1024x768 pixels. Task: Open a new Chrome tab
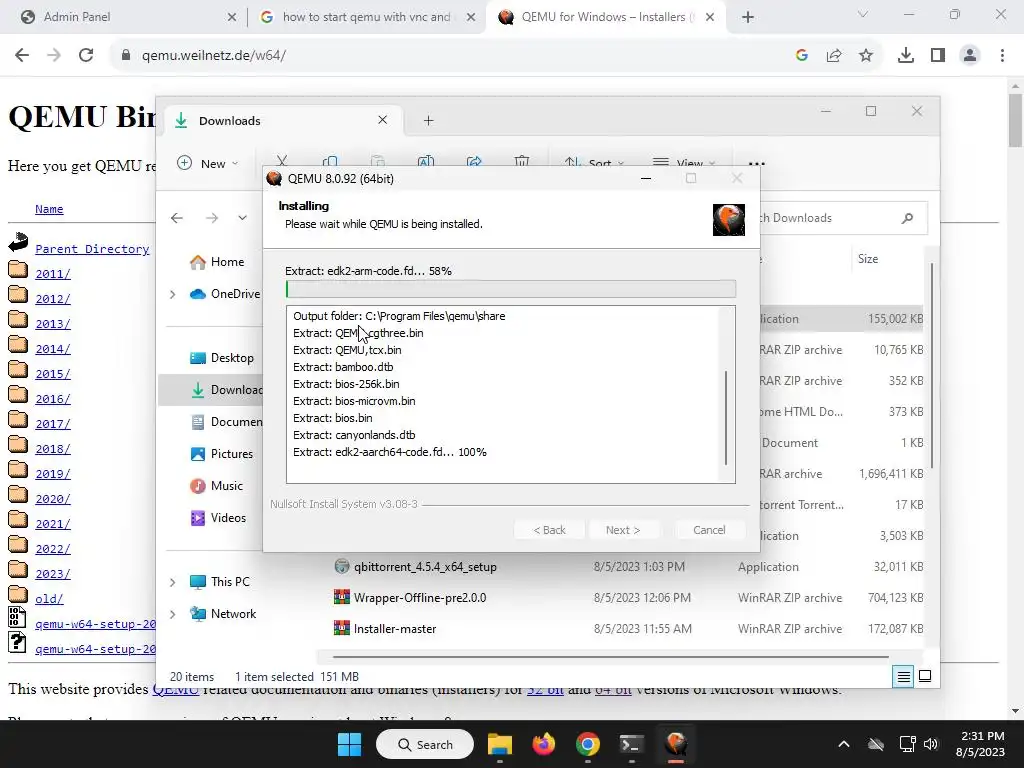[748, 17]
